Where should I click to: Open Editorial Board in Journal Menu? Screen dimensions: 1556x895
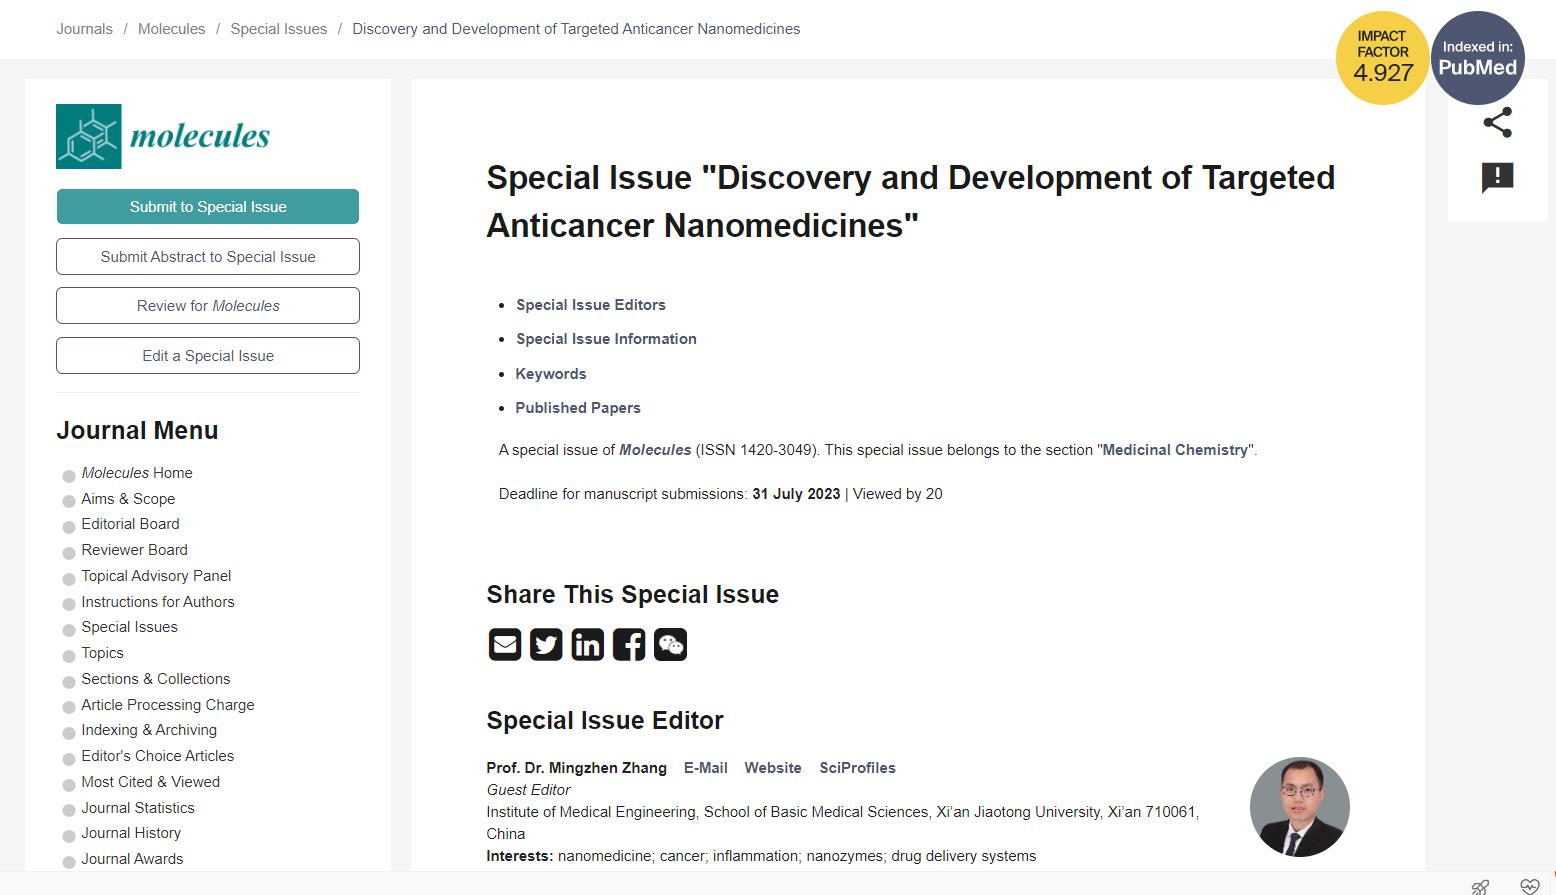pos(130,524)
